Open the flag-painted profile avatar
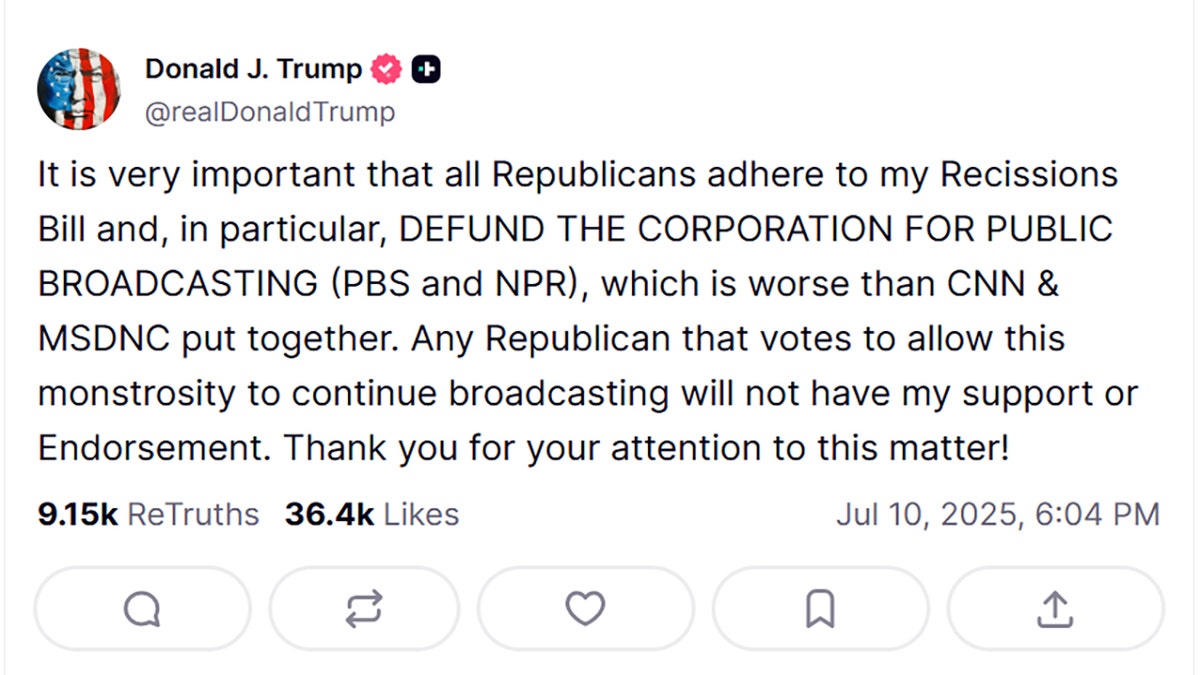 [x=79, y=89]
